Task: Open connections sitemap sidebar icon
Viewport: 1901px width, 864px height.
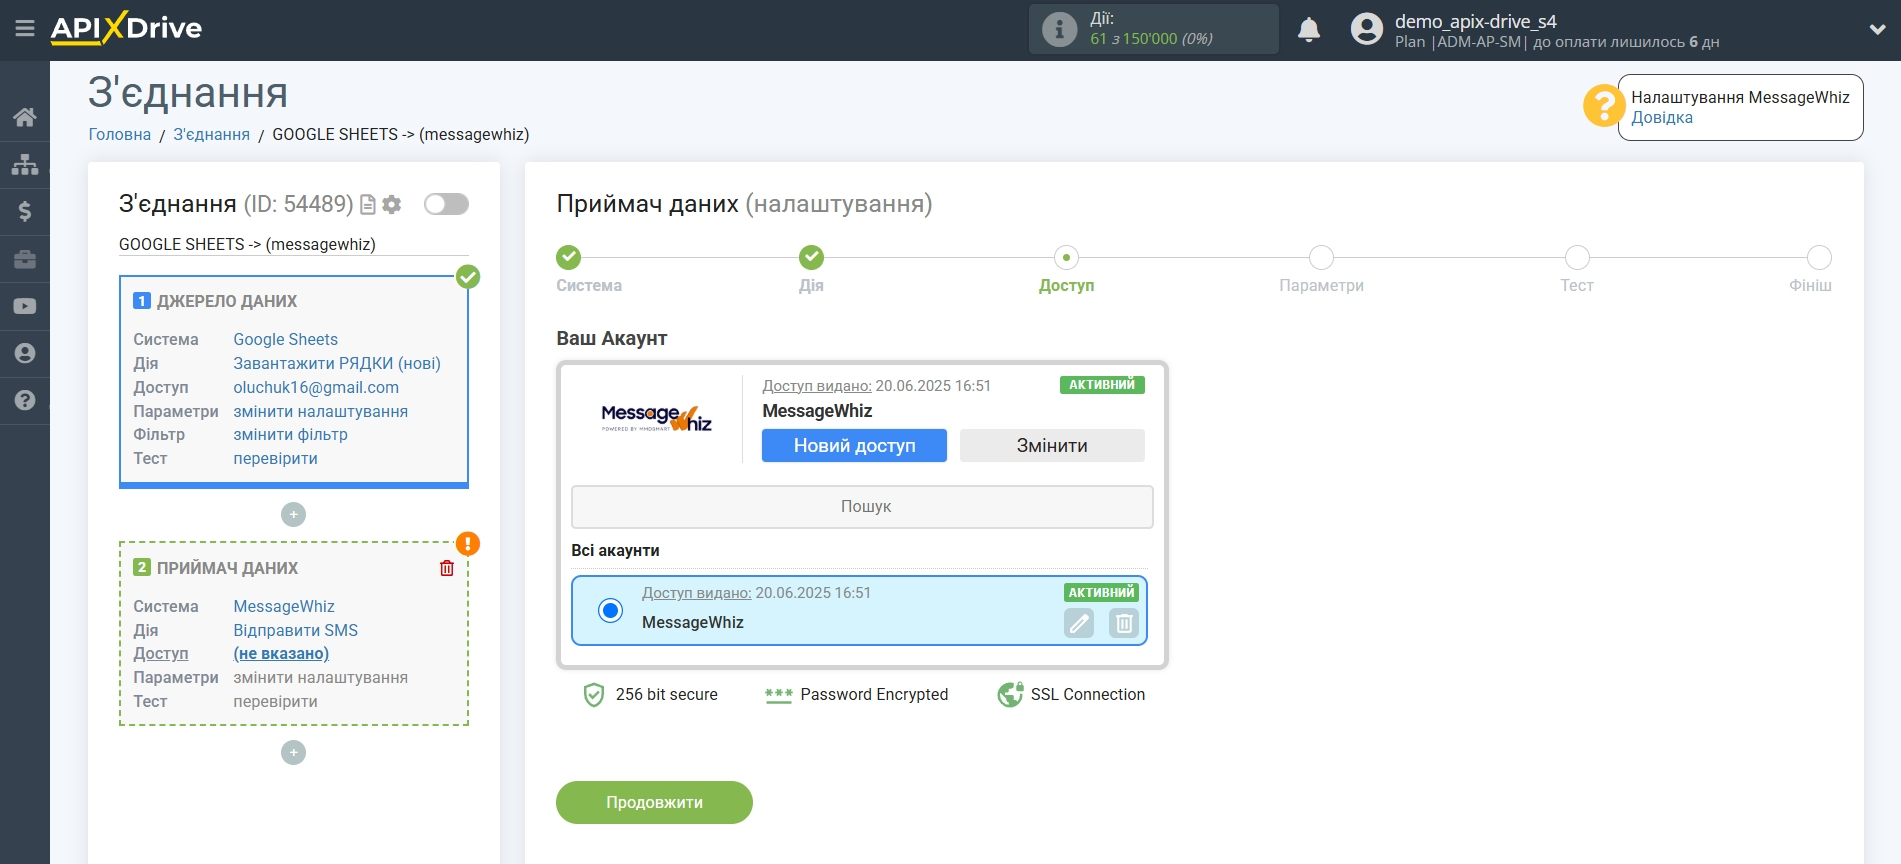Action: [x=25, y=164]
